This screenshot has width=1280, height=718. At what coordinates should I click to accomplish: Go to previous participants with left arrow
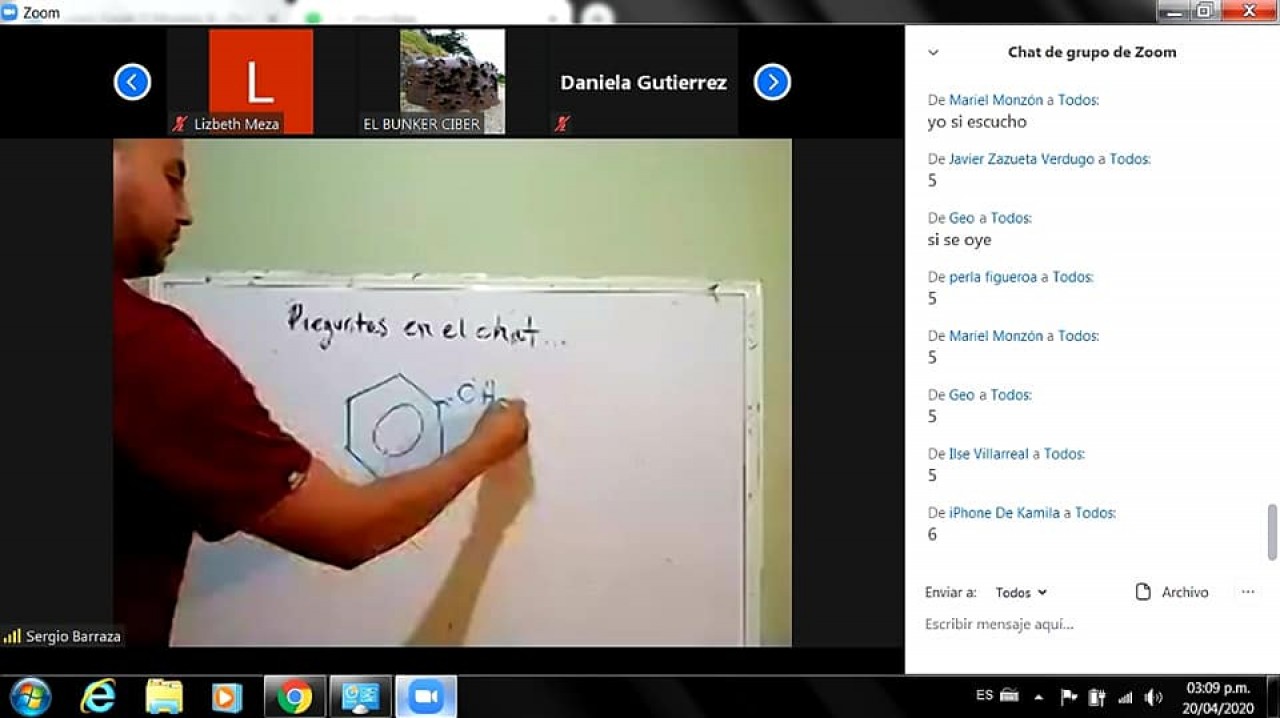click(132, 82)
